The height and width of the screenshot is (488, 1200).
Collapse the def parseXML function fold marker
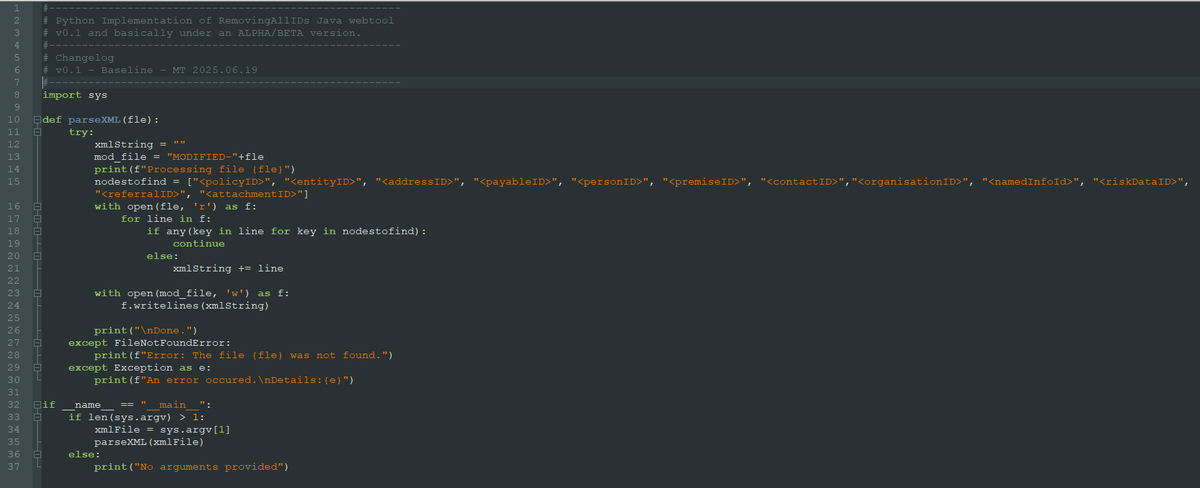(x=37, y=119)
